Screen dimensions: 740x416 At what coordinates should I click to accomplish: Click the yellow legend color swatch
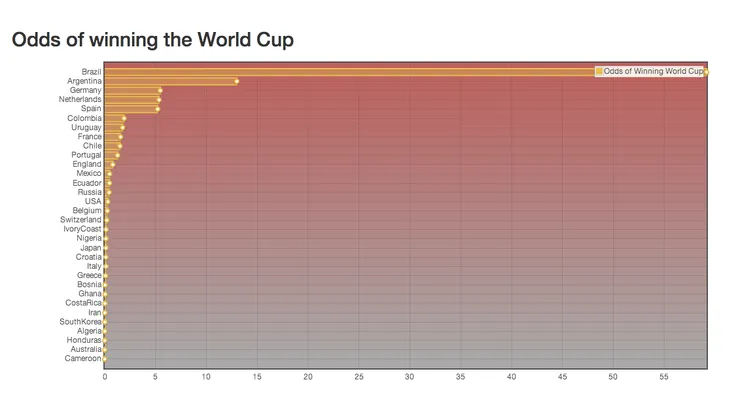tap(599, 72)
